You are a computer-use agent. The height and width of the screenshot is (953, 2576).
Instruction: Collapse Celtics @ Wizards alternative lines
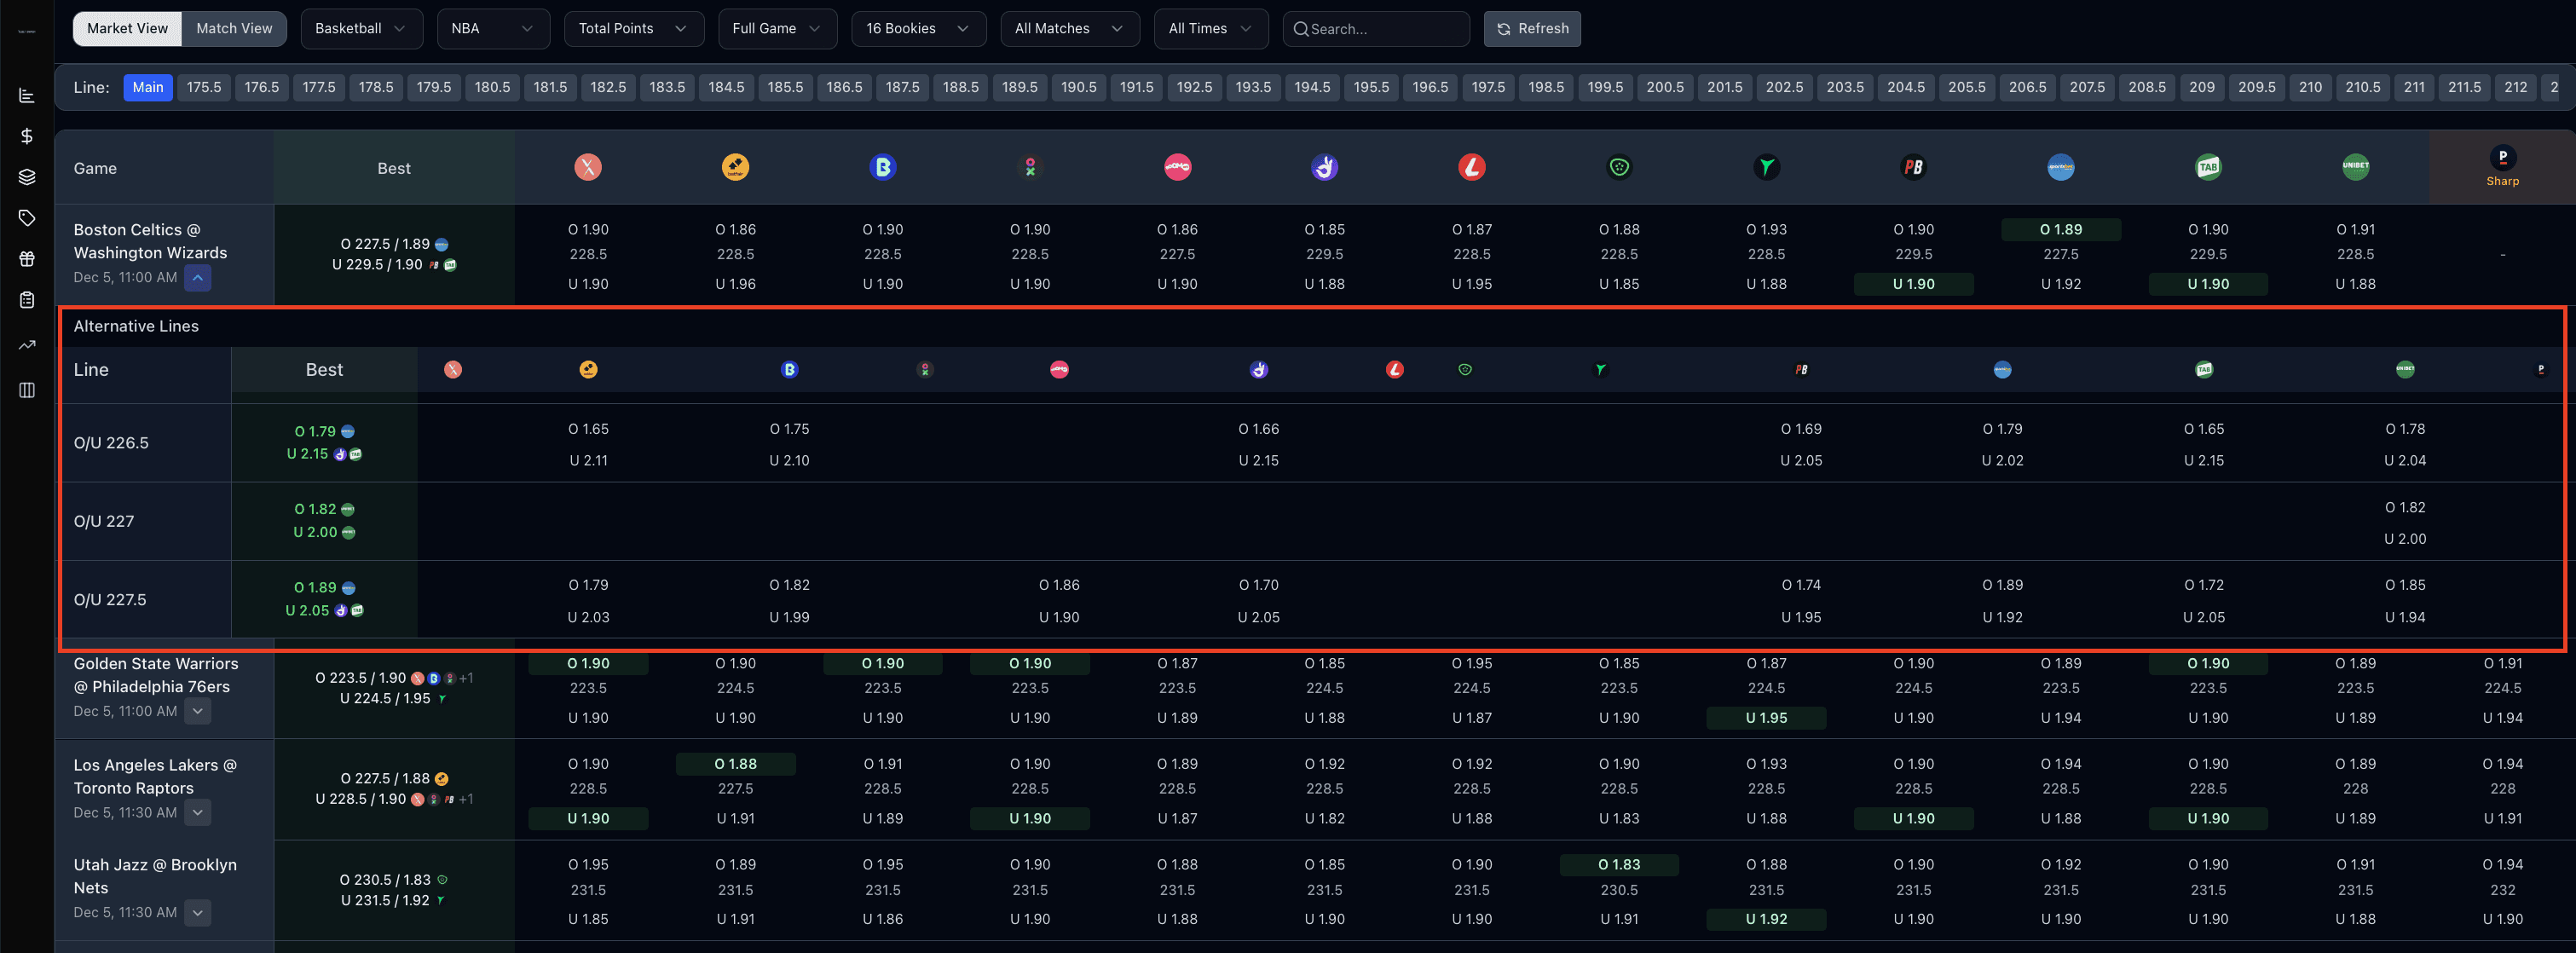tap(198, 278)
